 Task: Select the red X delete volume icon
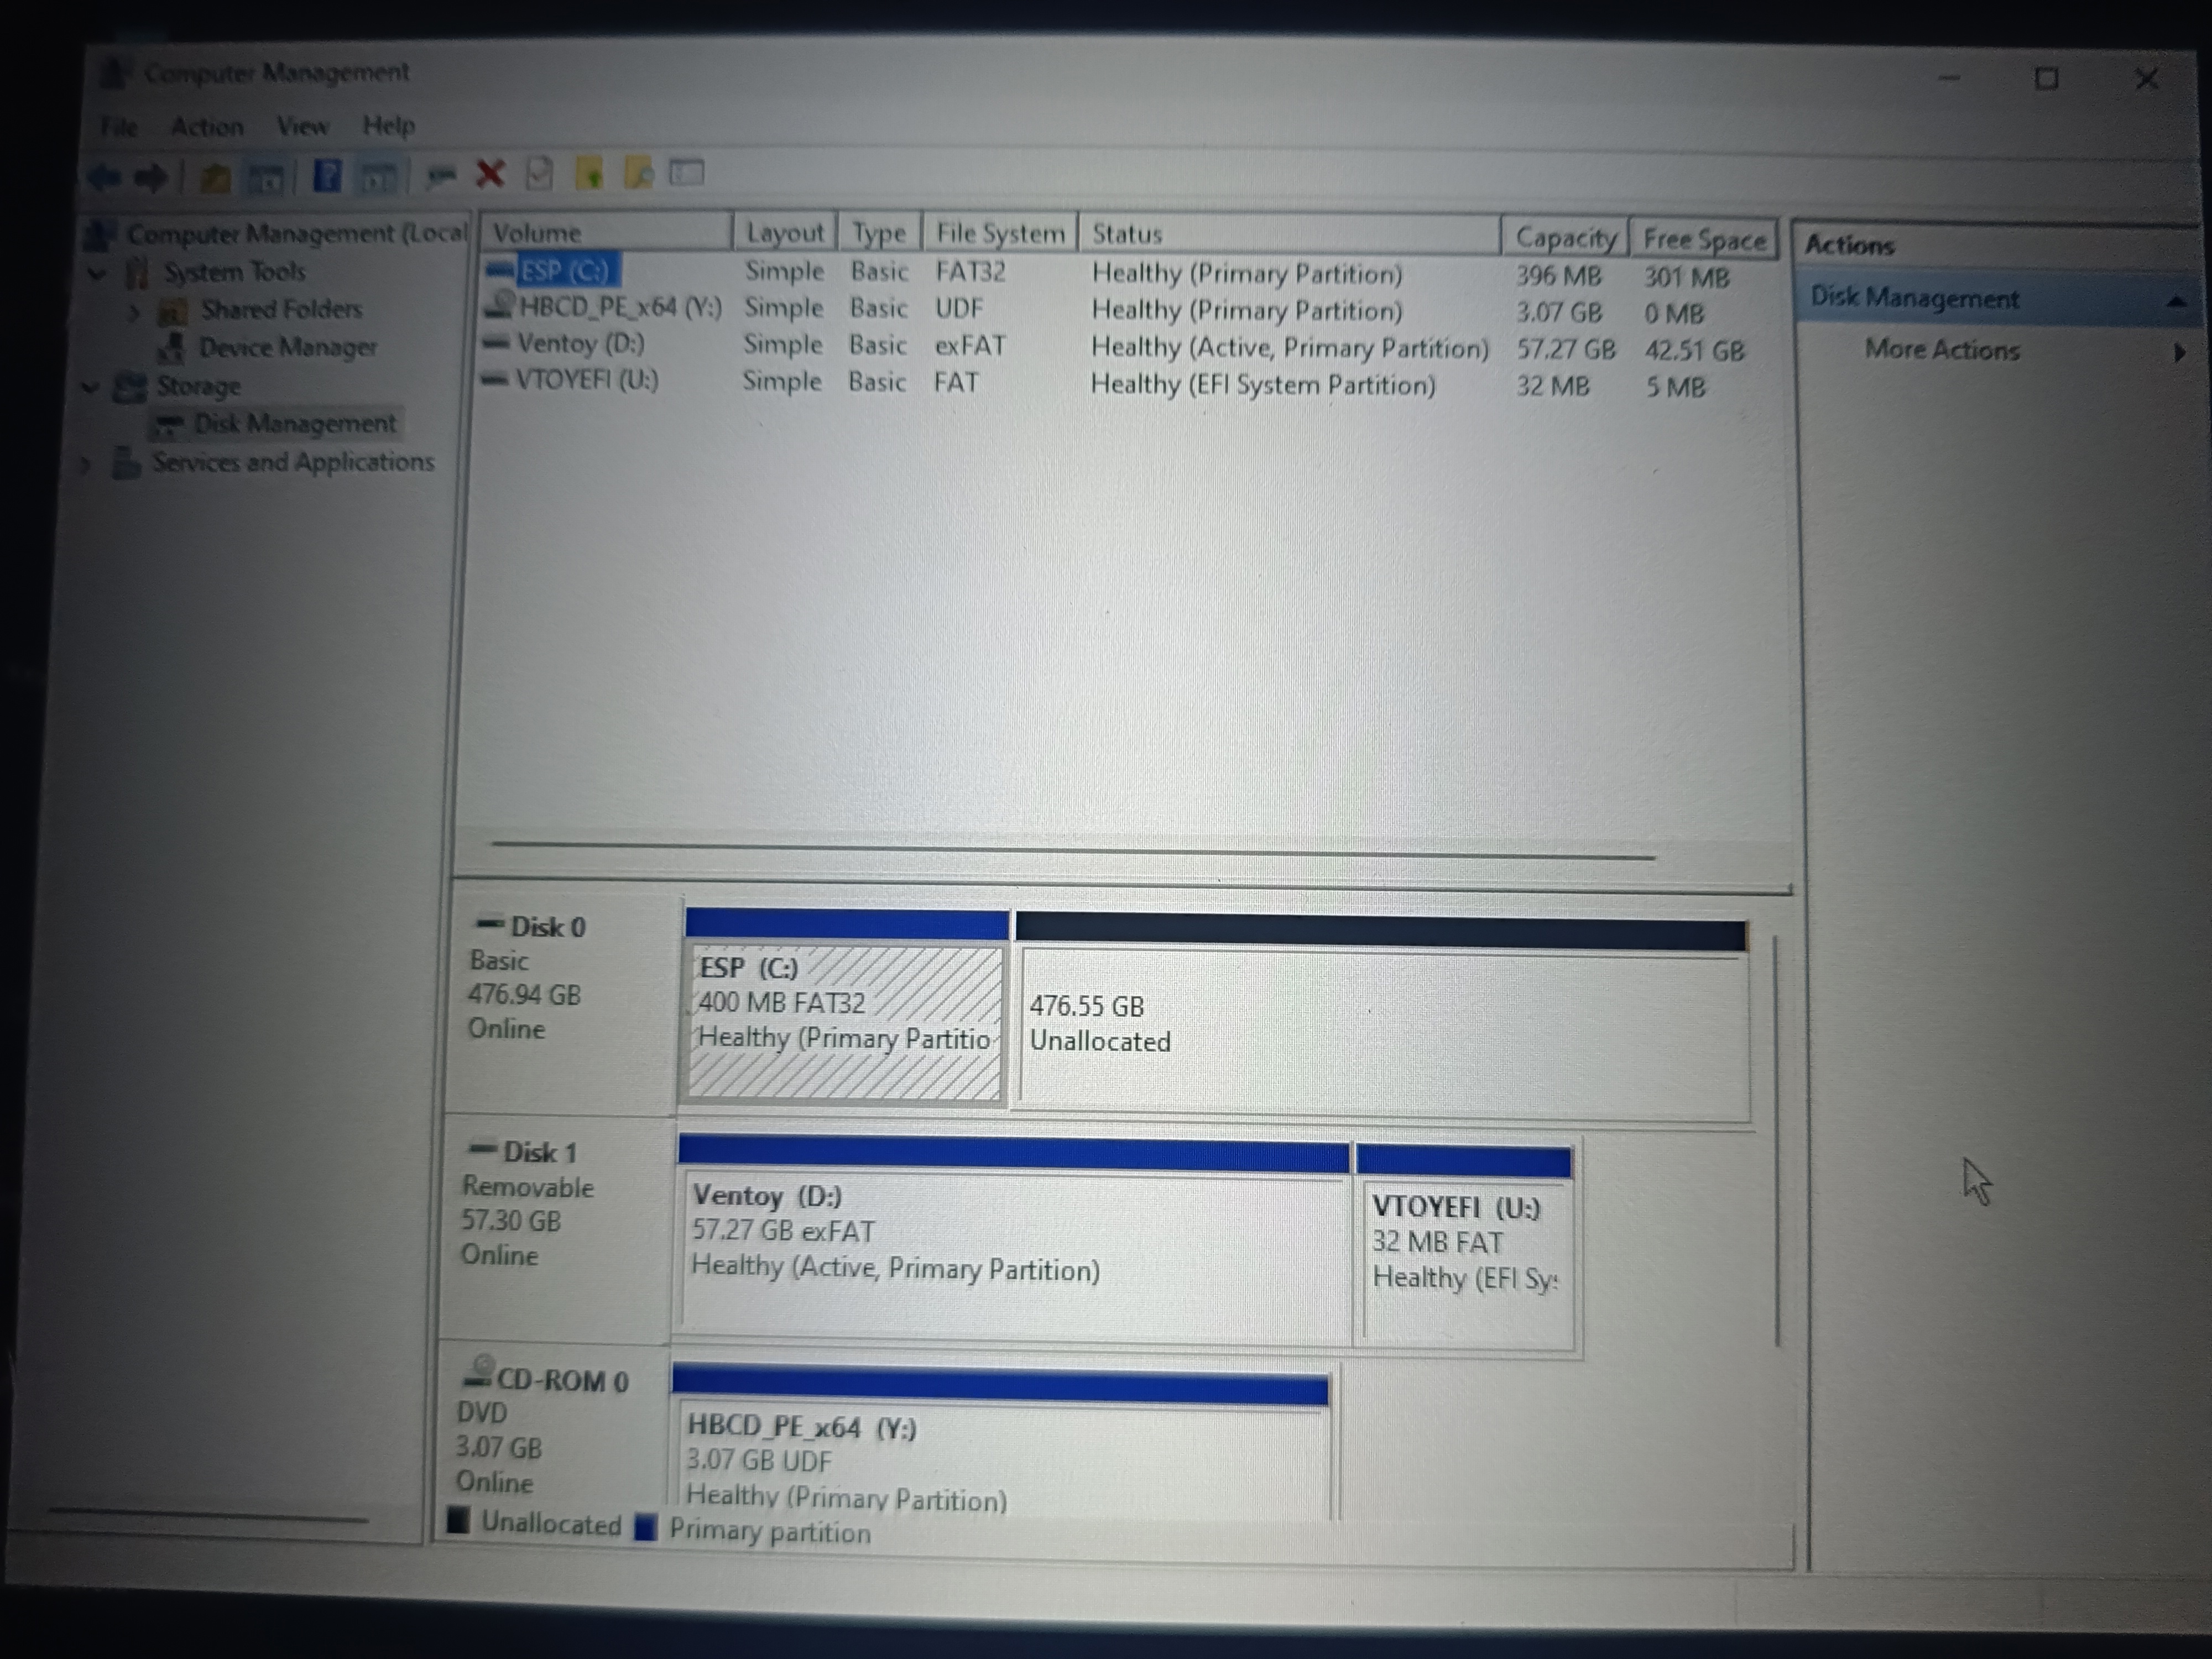489,174
